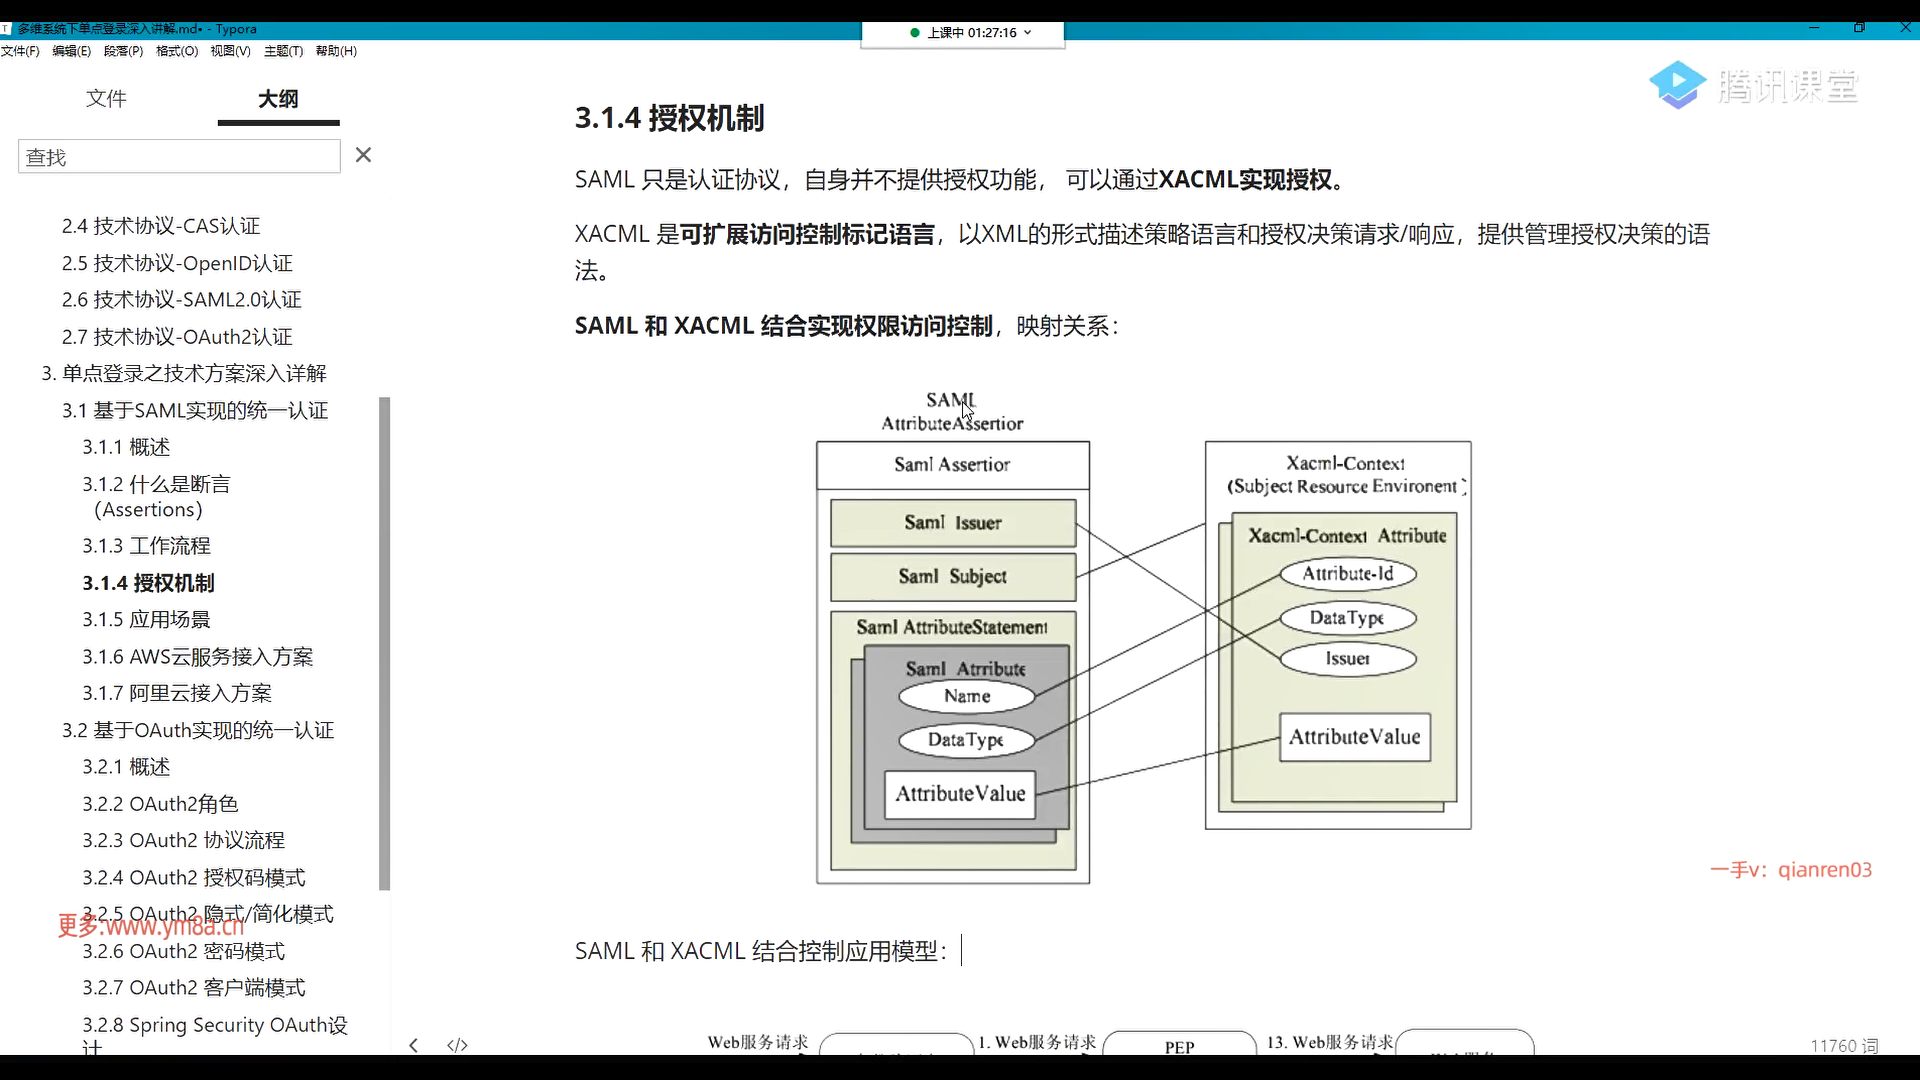
Task: Open 2.7 技术协议-OAuth2认证 outline entry
Action: 177,337
